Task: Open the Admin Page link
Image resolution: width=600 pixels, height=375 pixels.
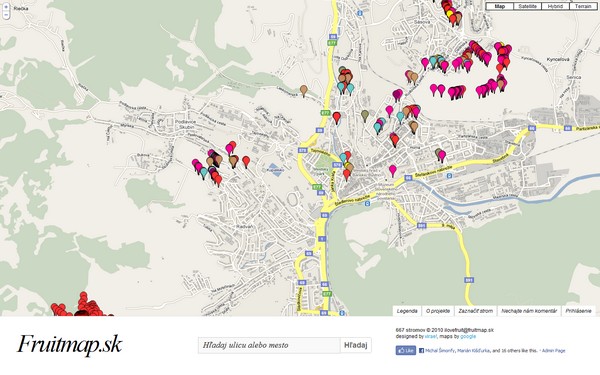Action: click(554, 351)
